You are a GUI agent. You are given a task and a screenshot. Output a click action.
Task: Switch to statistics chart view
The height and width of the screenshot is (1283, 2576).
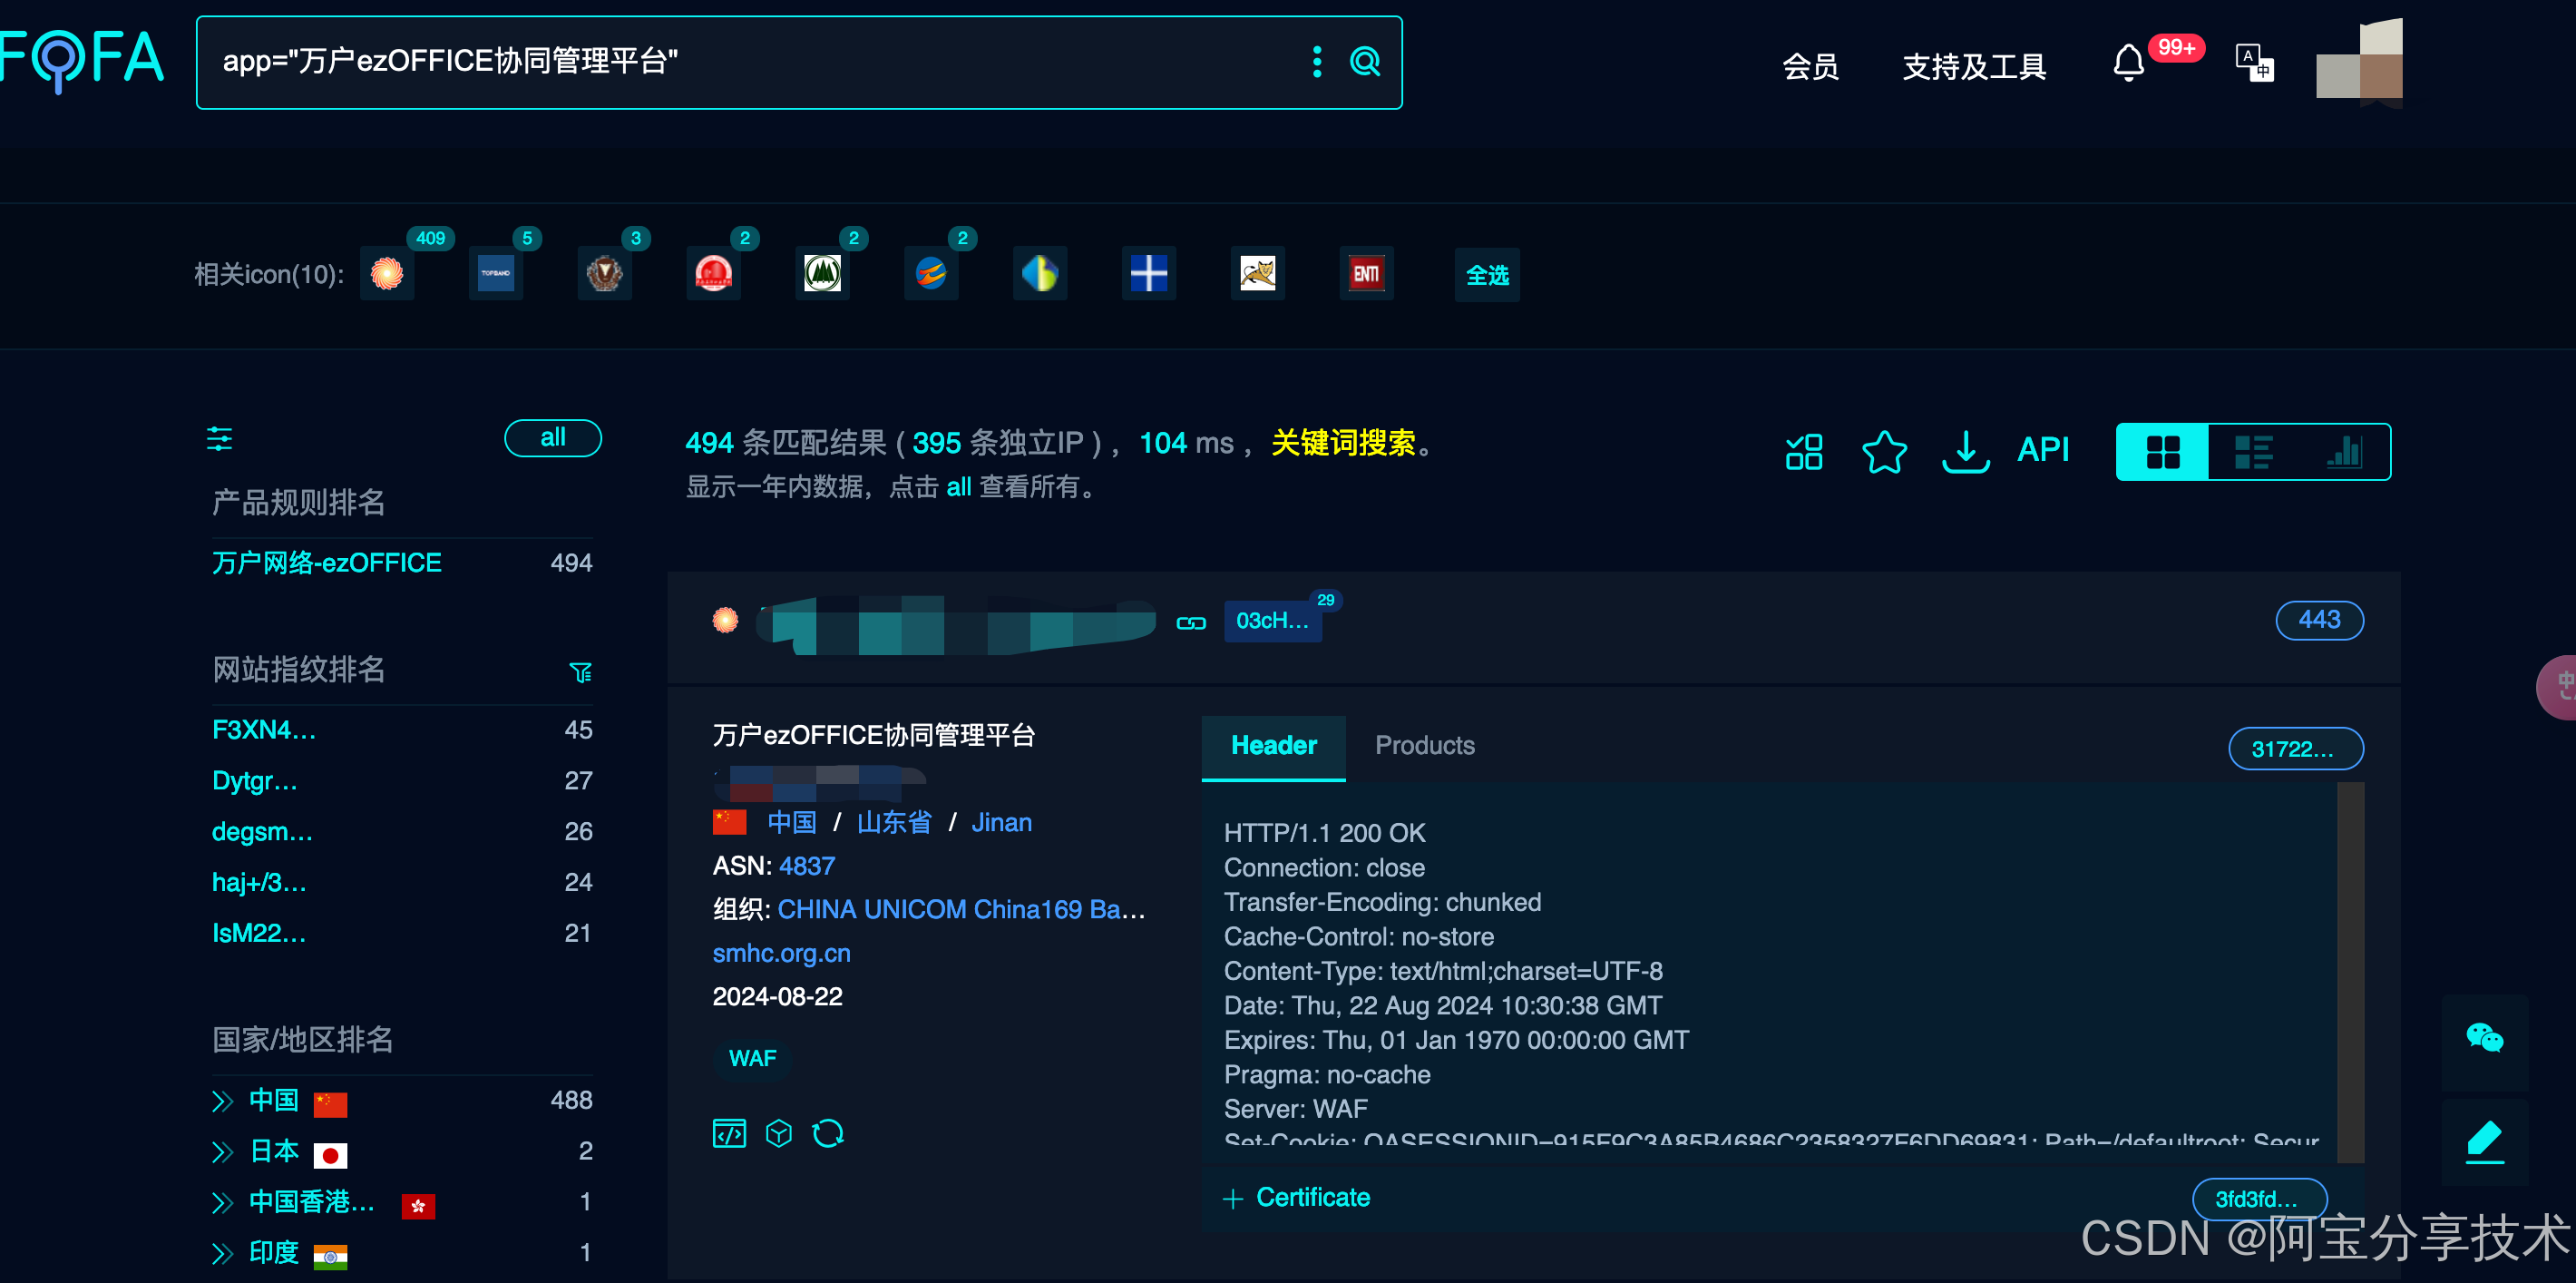pos(2345,452)
